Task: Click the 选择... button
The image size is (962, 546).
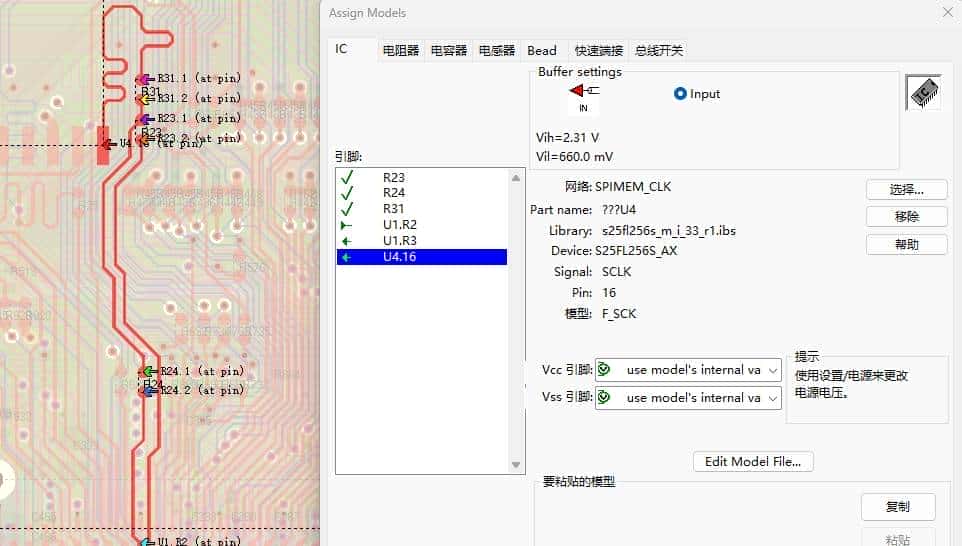Action: click(906, 190)
